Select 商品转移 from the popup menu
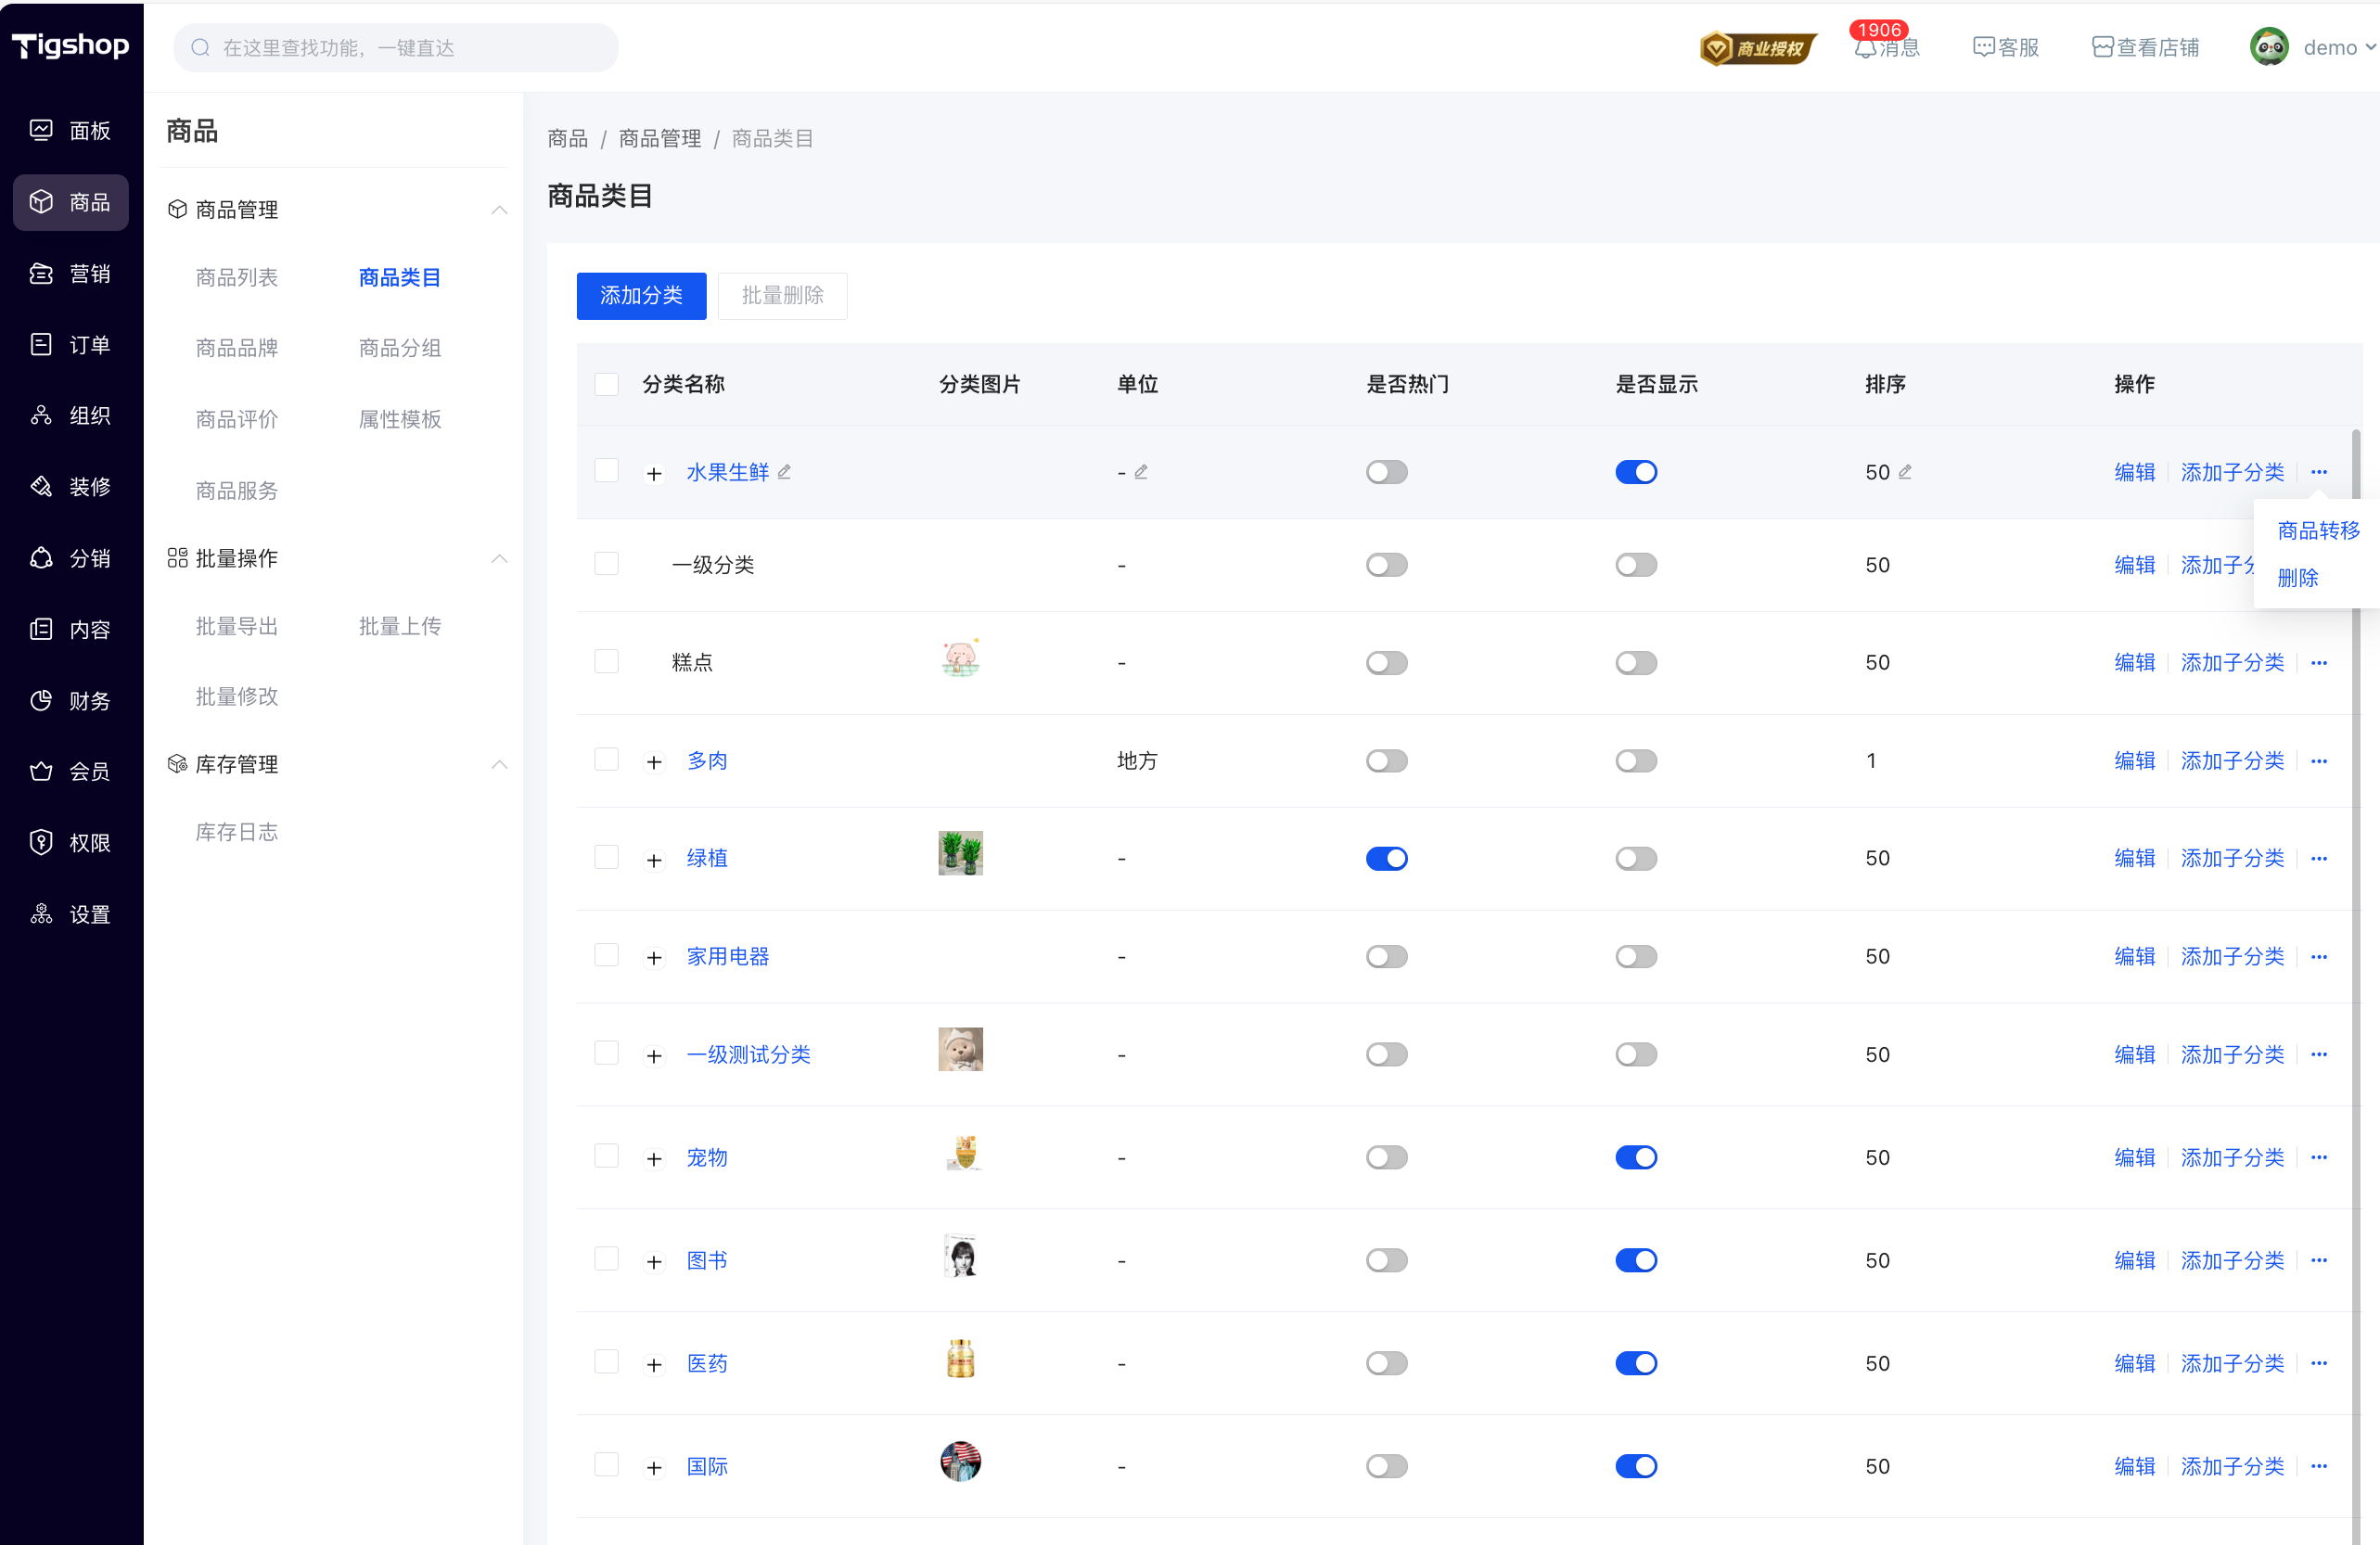 click(x=2317, y=531)
